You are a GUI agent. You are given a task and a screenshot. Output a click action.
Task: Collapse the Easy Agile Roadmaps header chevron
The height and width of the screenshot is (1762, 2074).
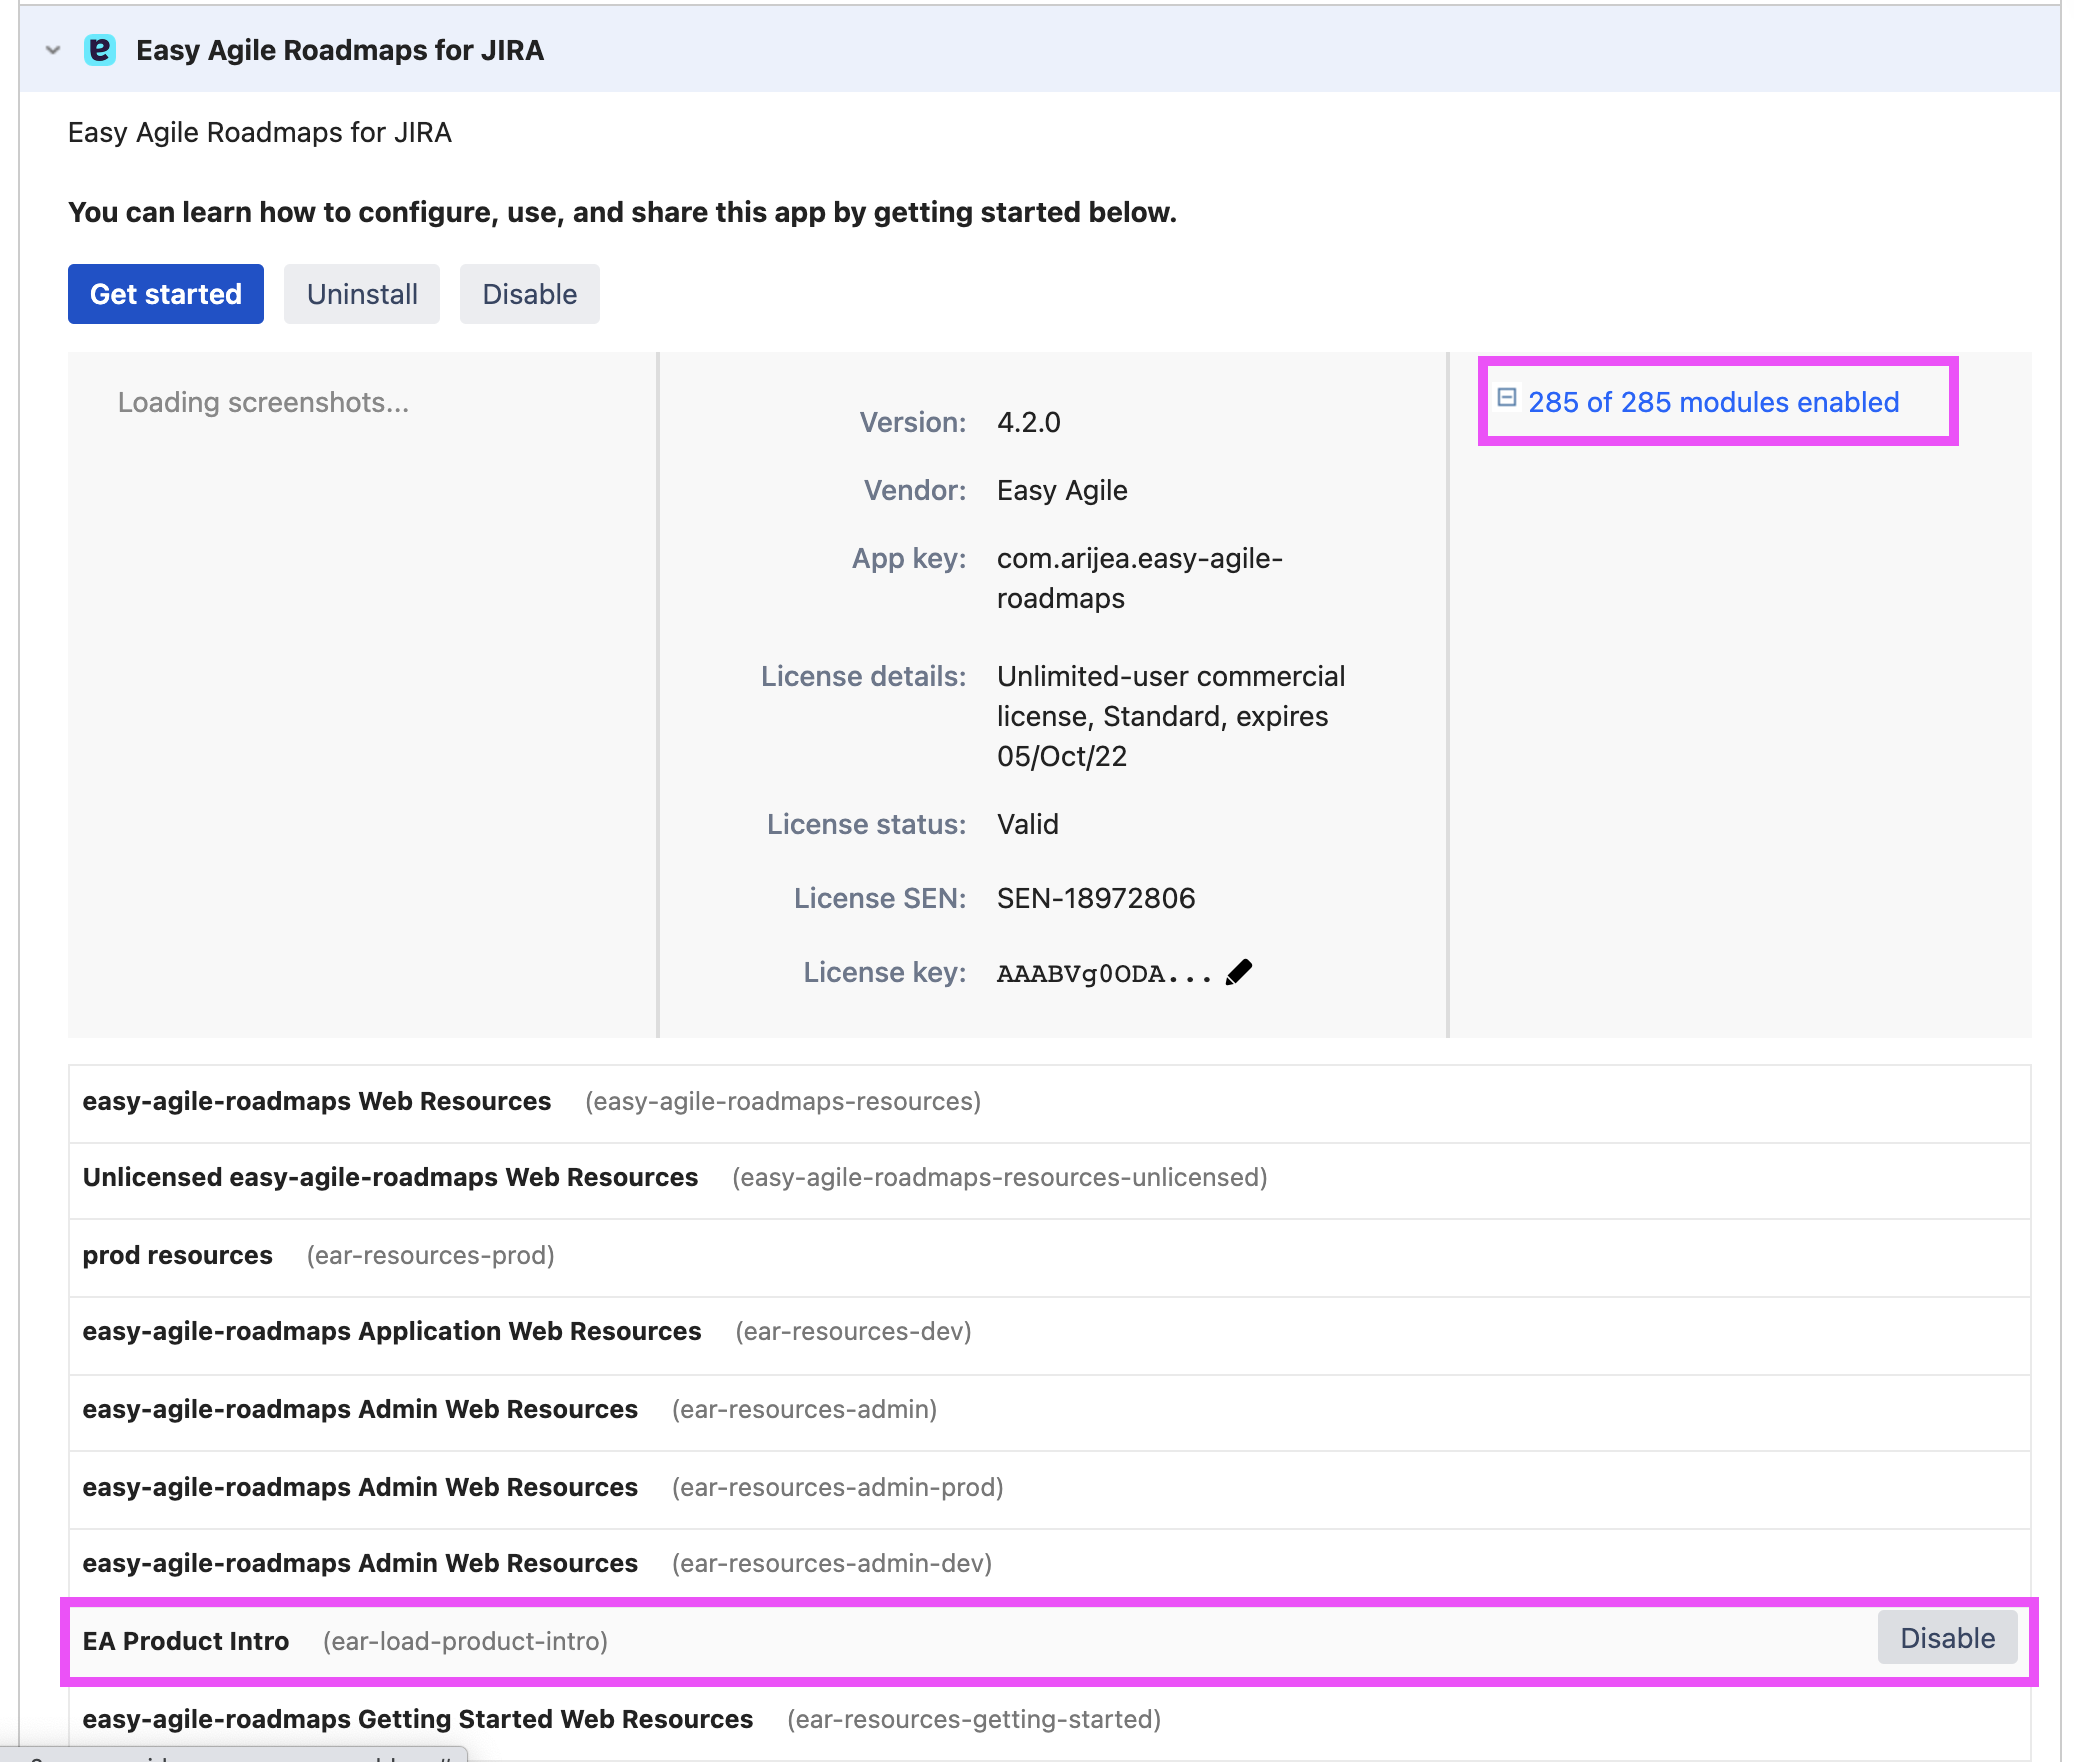[x=53, y=50]
